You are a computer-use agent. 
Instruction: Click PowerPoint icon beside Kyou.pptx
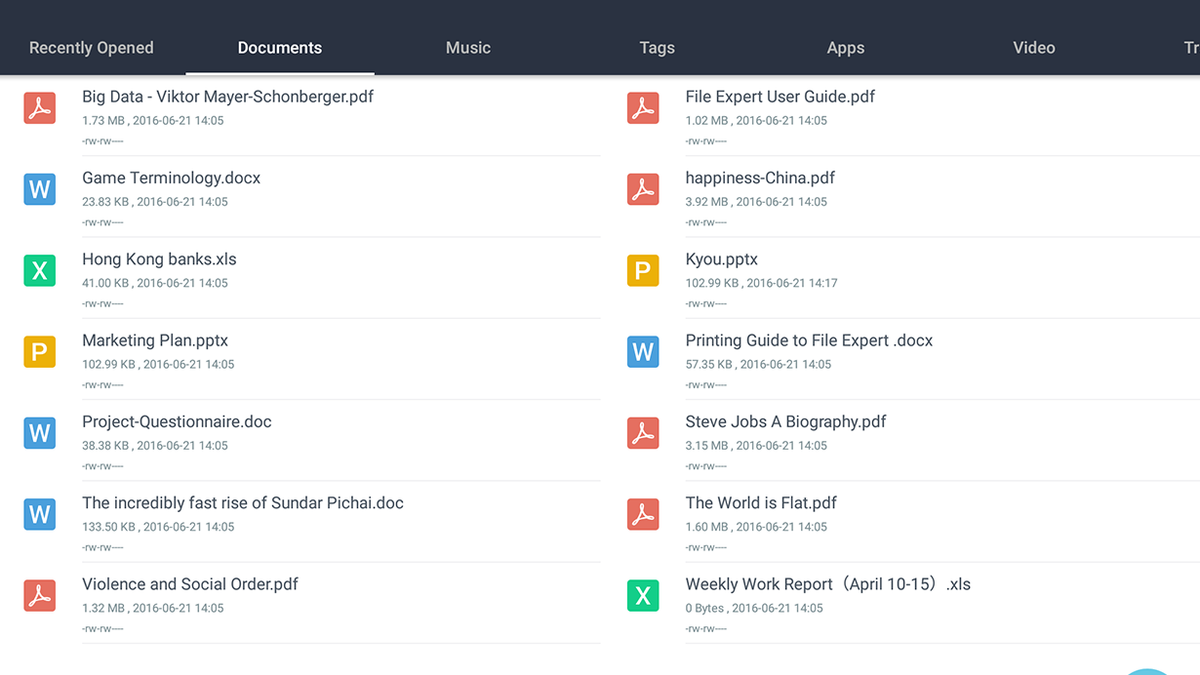click(x=643, y=269)
